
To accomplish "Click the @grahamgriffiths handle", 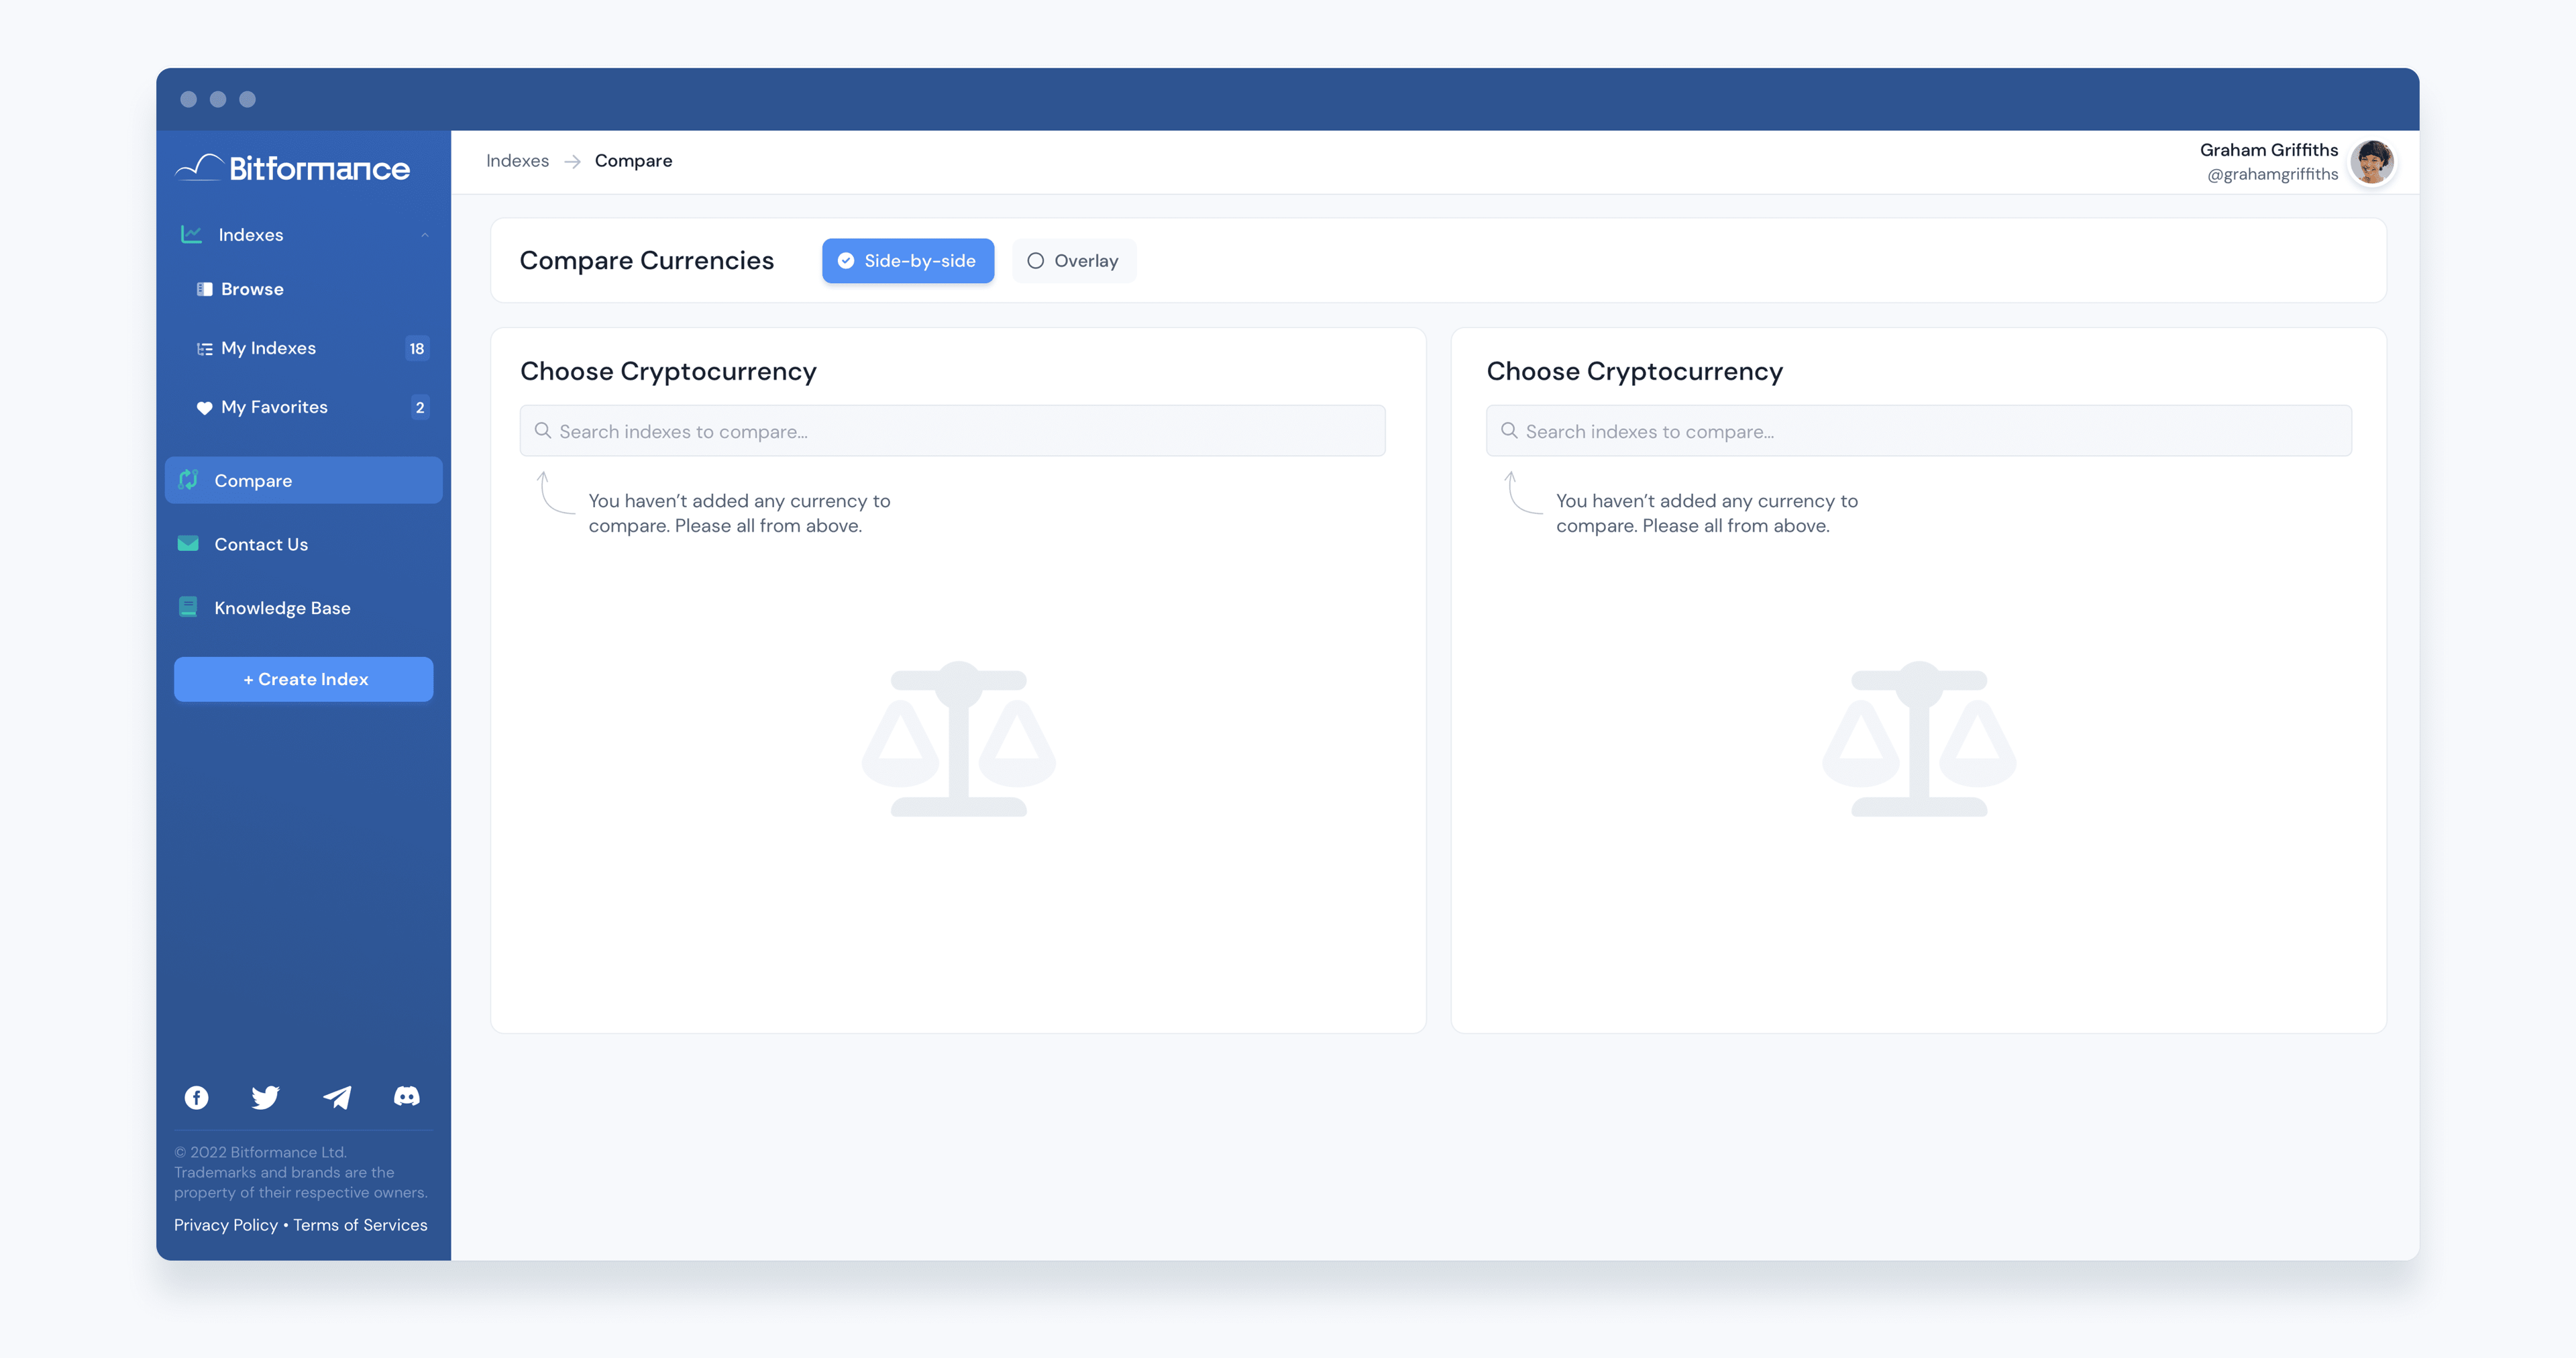I will click(2272, 174).
